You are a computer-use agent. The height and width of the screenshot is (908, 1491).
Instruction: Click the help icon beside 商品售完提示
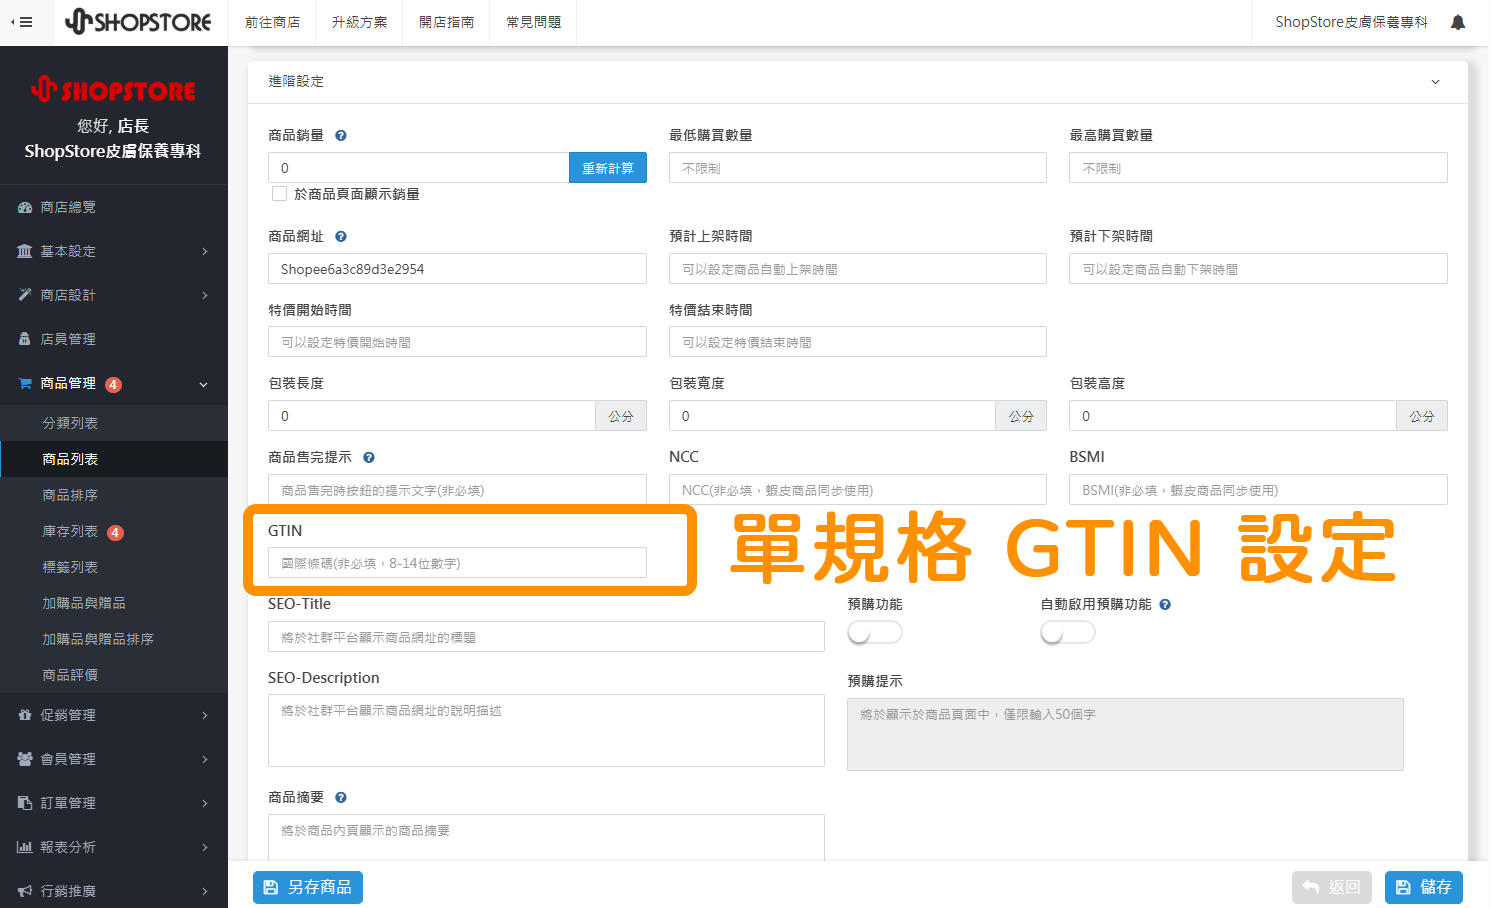pos(369,458)
